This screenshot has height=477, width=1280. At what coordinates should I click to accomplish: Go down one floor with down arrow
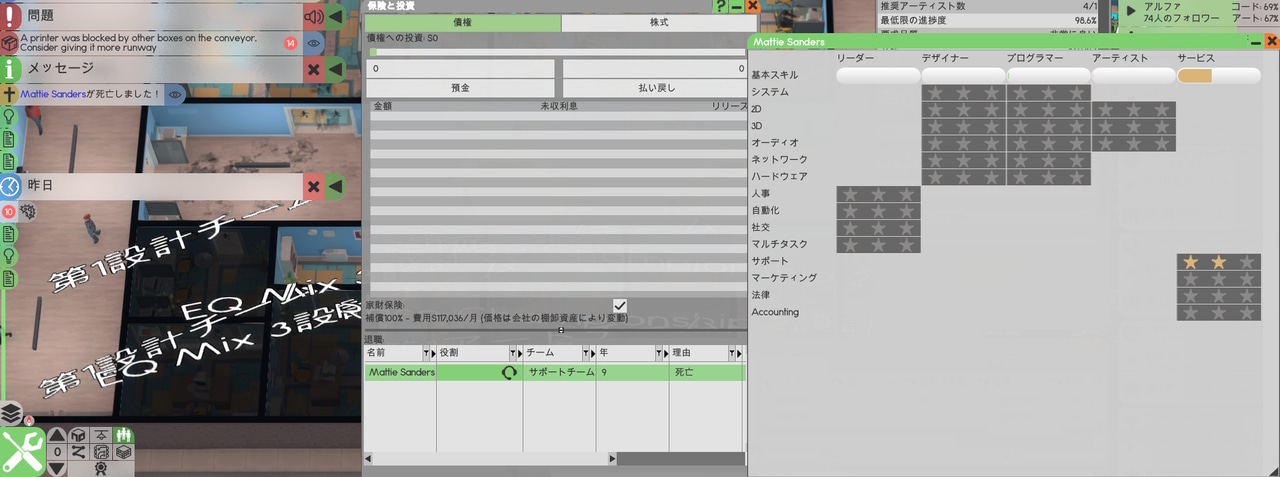tap(58, 468)
